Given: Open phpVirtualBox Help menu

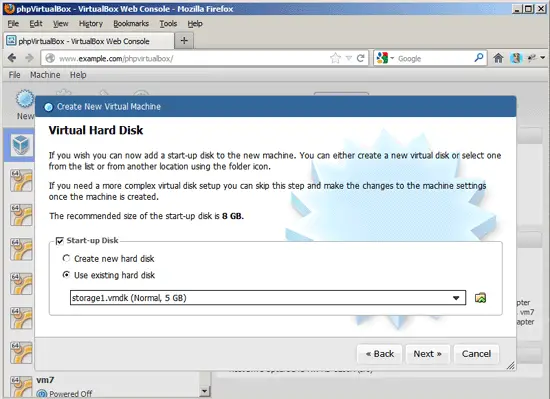Looking at the screenshot, I should pos(78,75).
